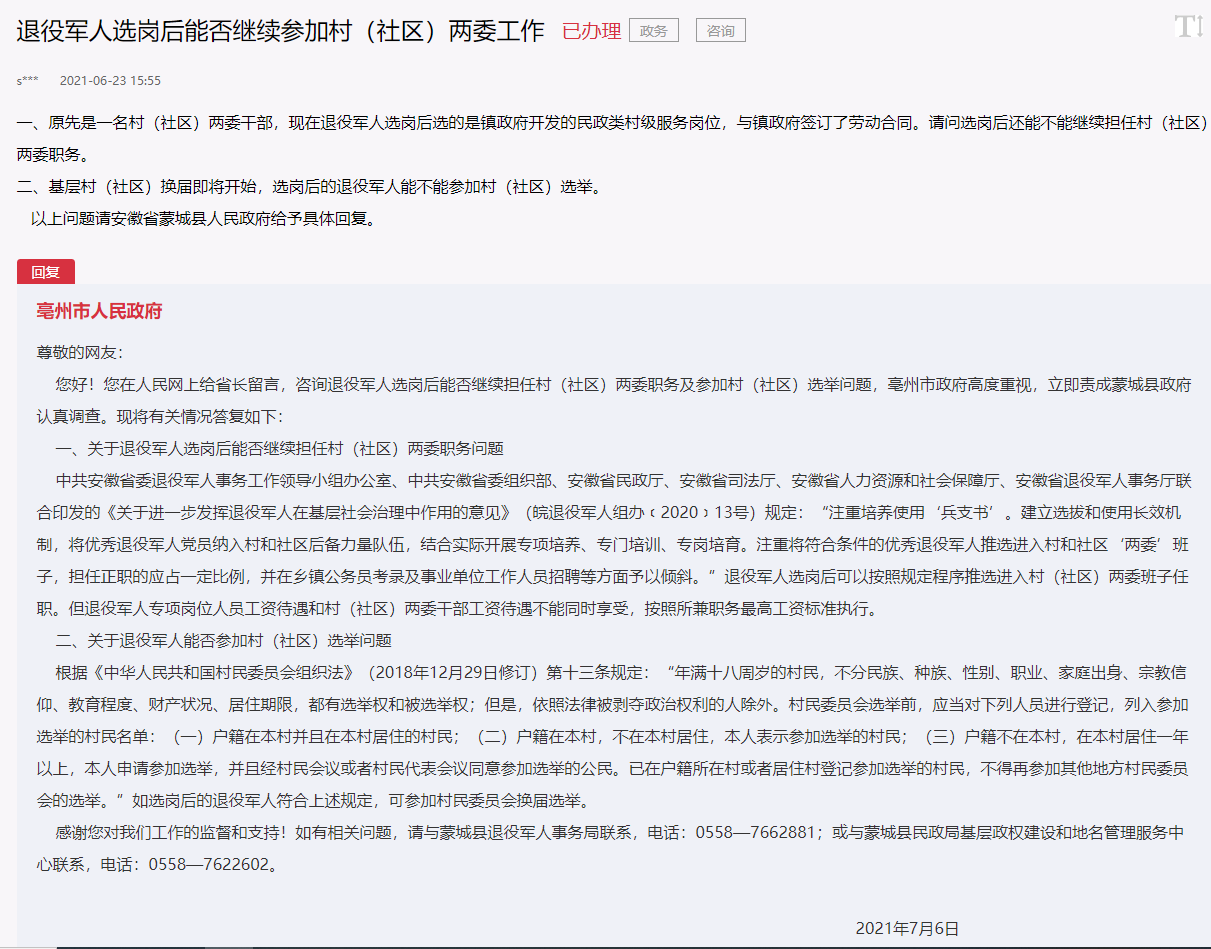Click the post timestamp 2021-06-23 15:55

110,81
